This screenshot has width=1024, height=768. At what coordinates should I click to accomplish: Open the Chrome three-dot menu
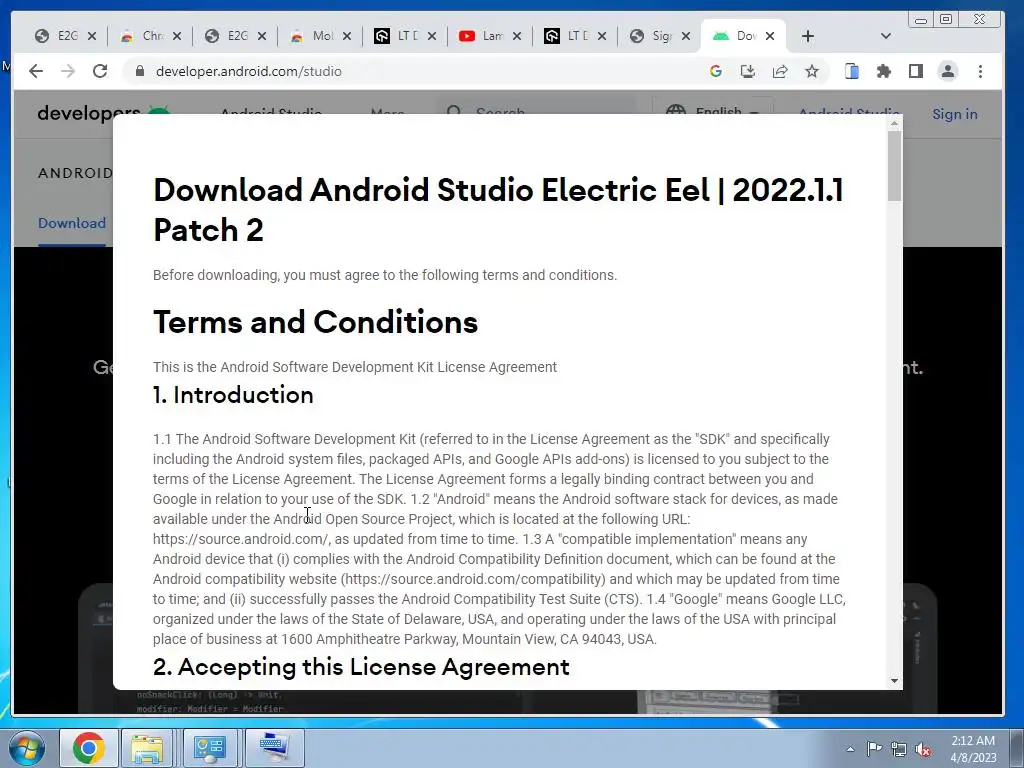980,71
